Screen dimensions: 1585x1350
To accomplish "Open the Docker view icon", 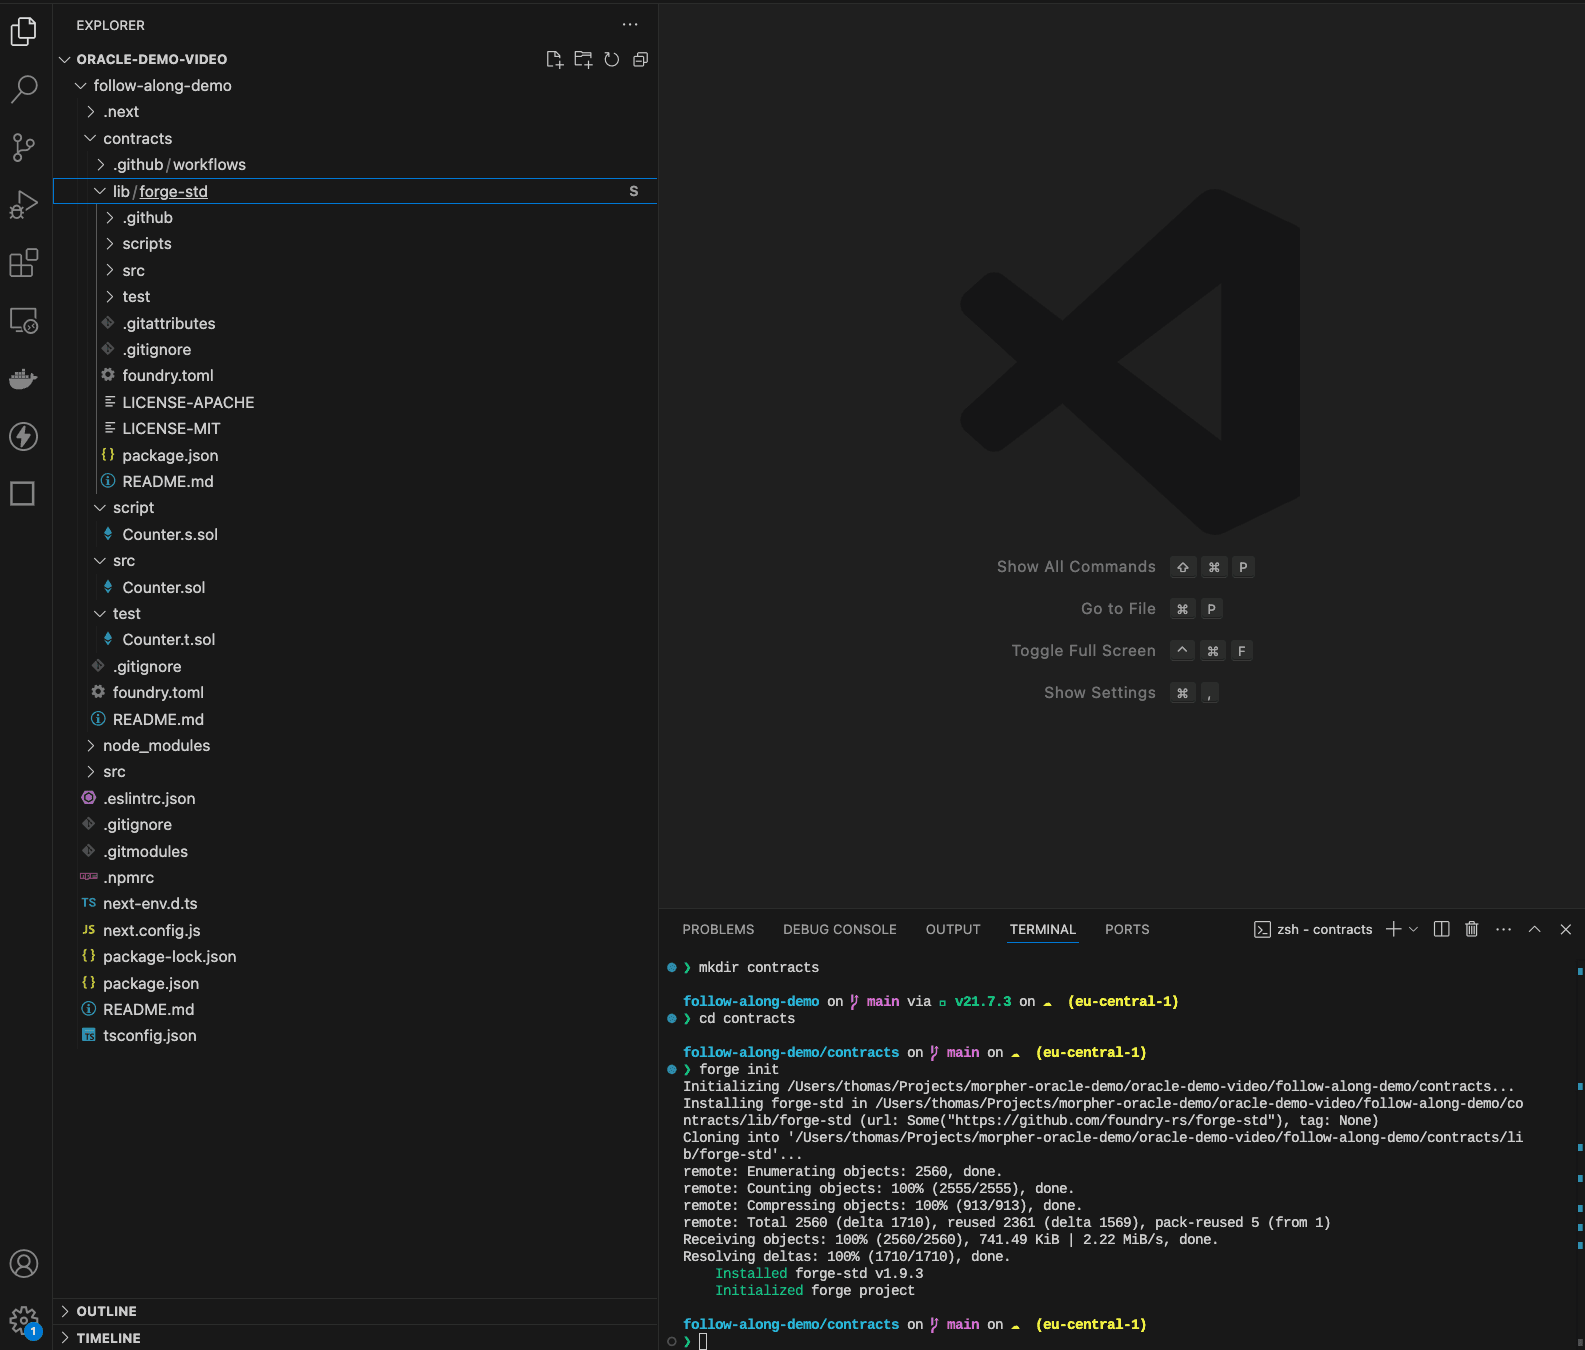I will tap(24, 379).
